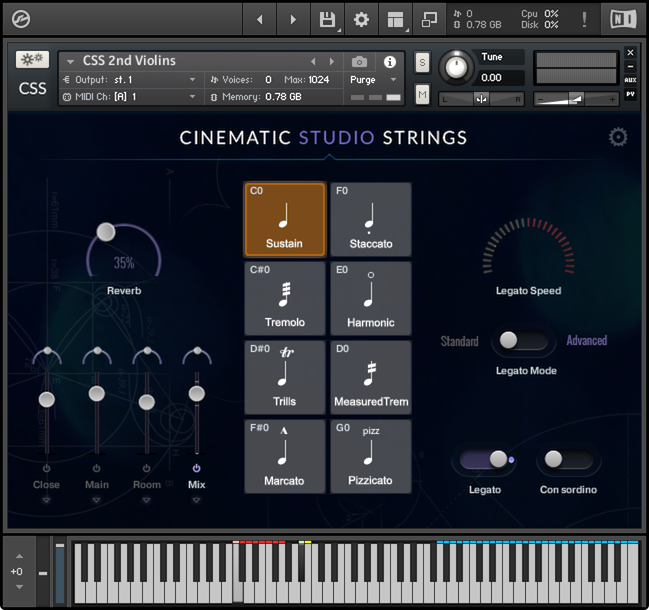This screenshot has width=649, height=610.
Task: Click the Kontakt logo icon at top left
Action: coord(21,19)
